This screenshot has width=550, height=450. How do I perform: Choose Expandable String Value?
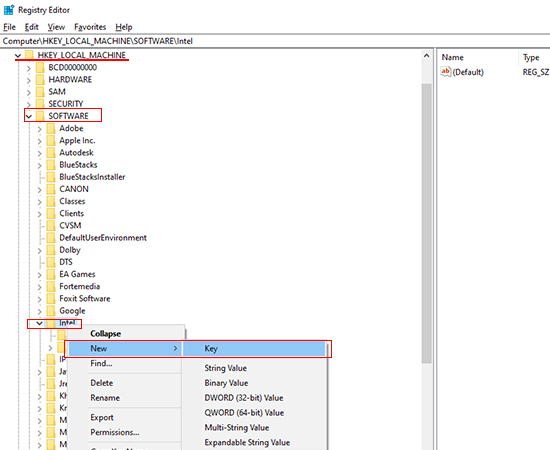coord(255,443)
